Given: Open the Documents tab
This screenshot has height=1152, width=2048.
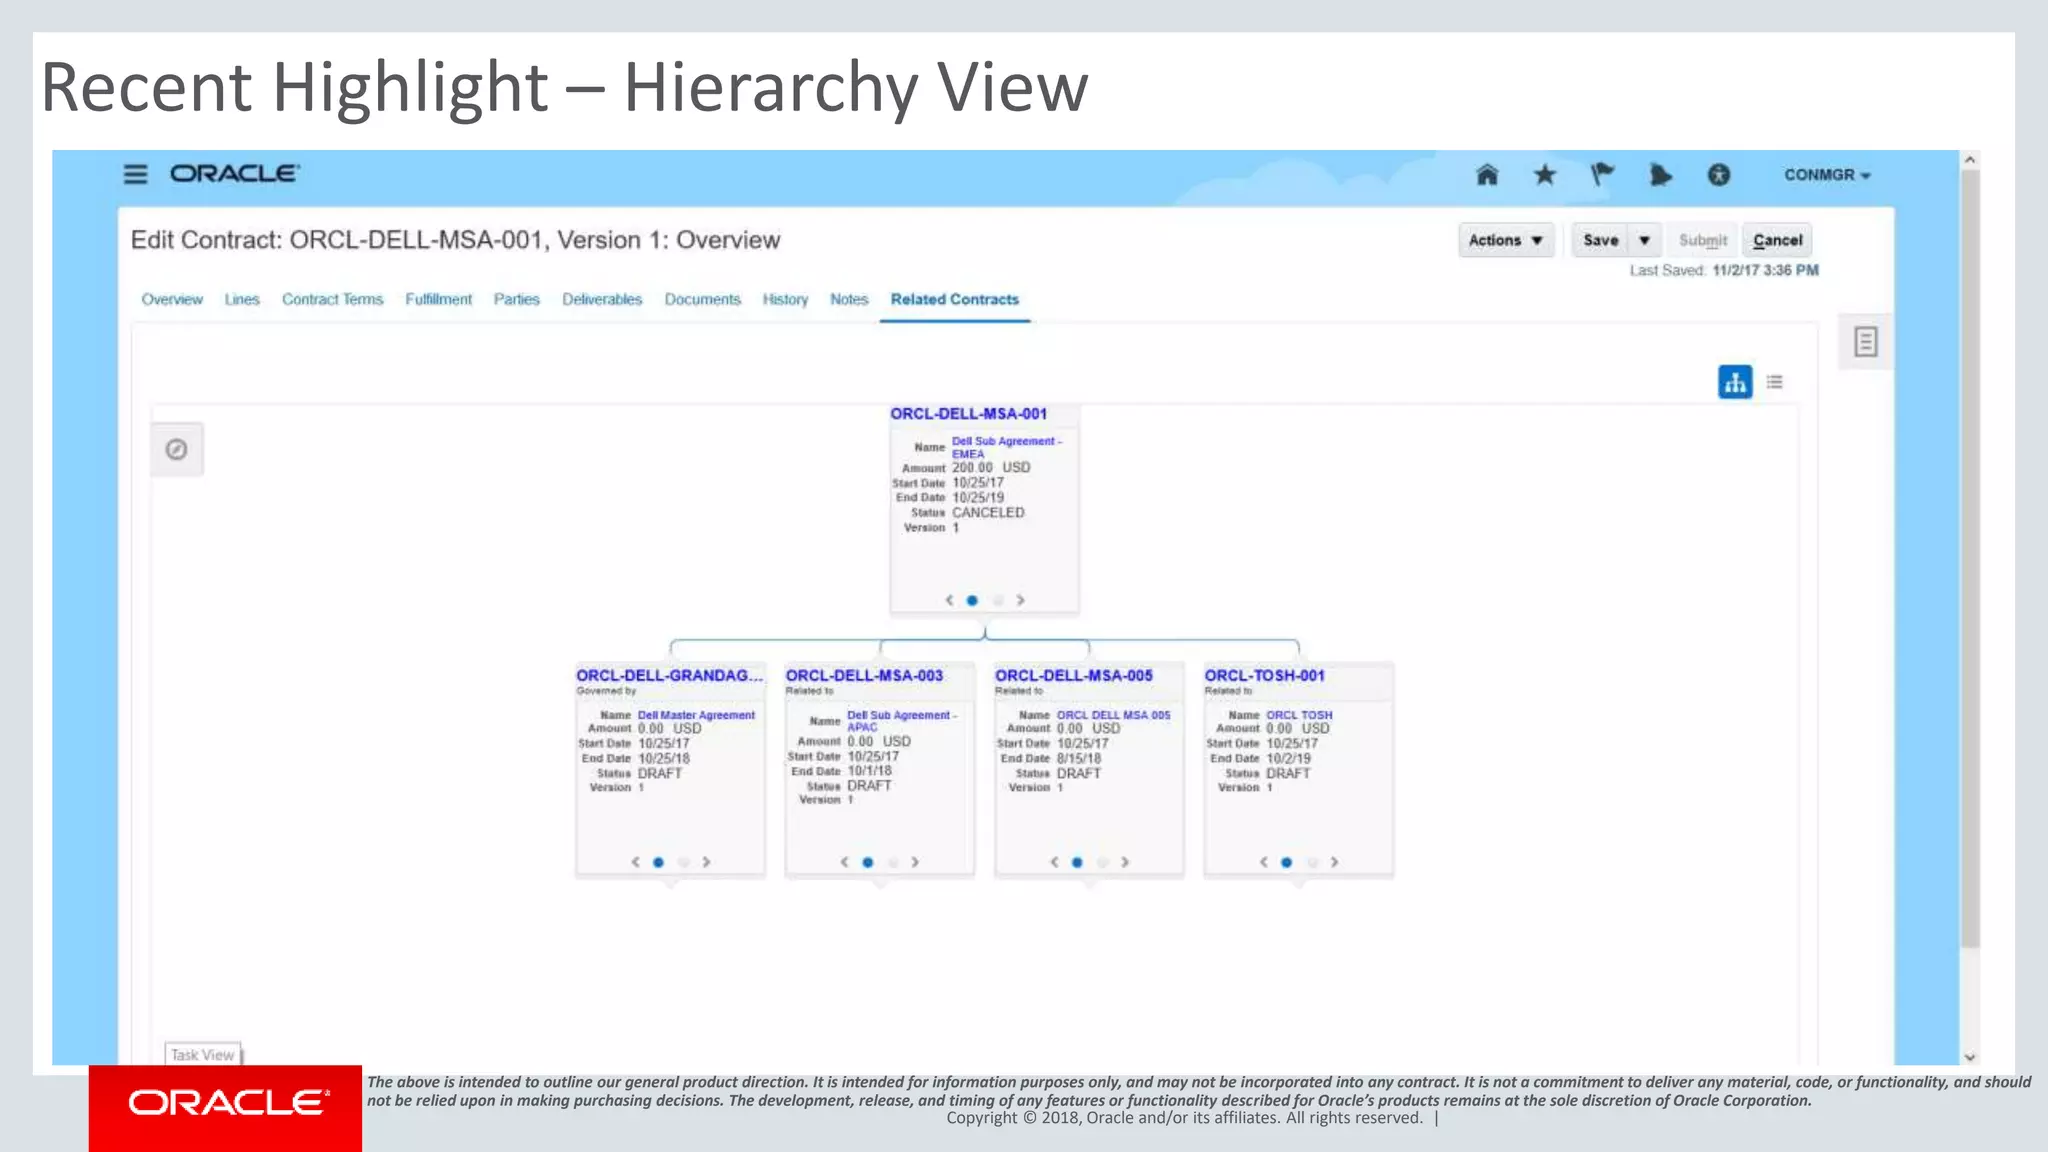Looking at the screenshot, I should point(702,299).
